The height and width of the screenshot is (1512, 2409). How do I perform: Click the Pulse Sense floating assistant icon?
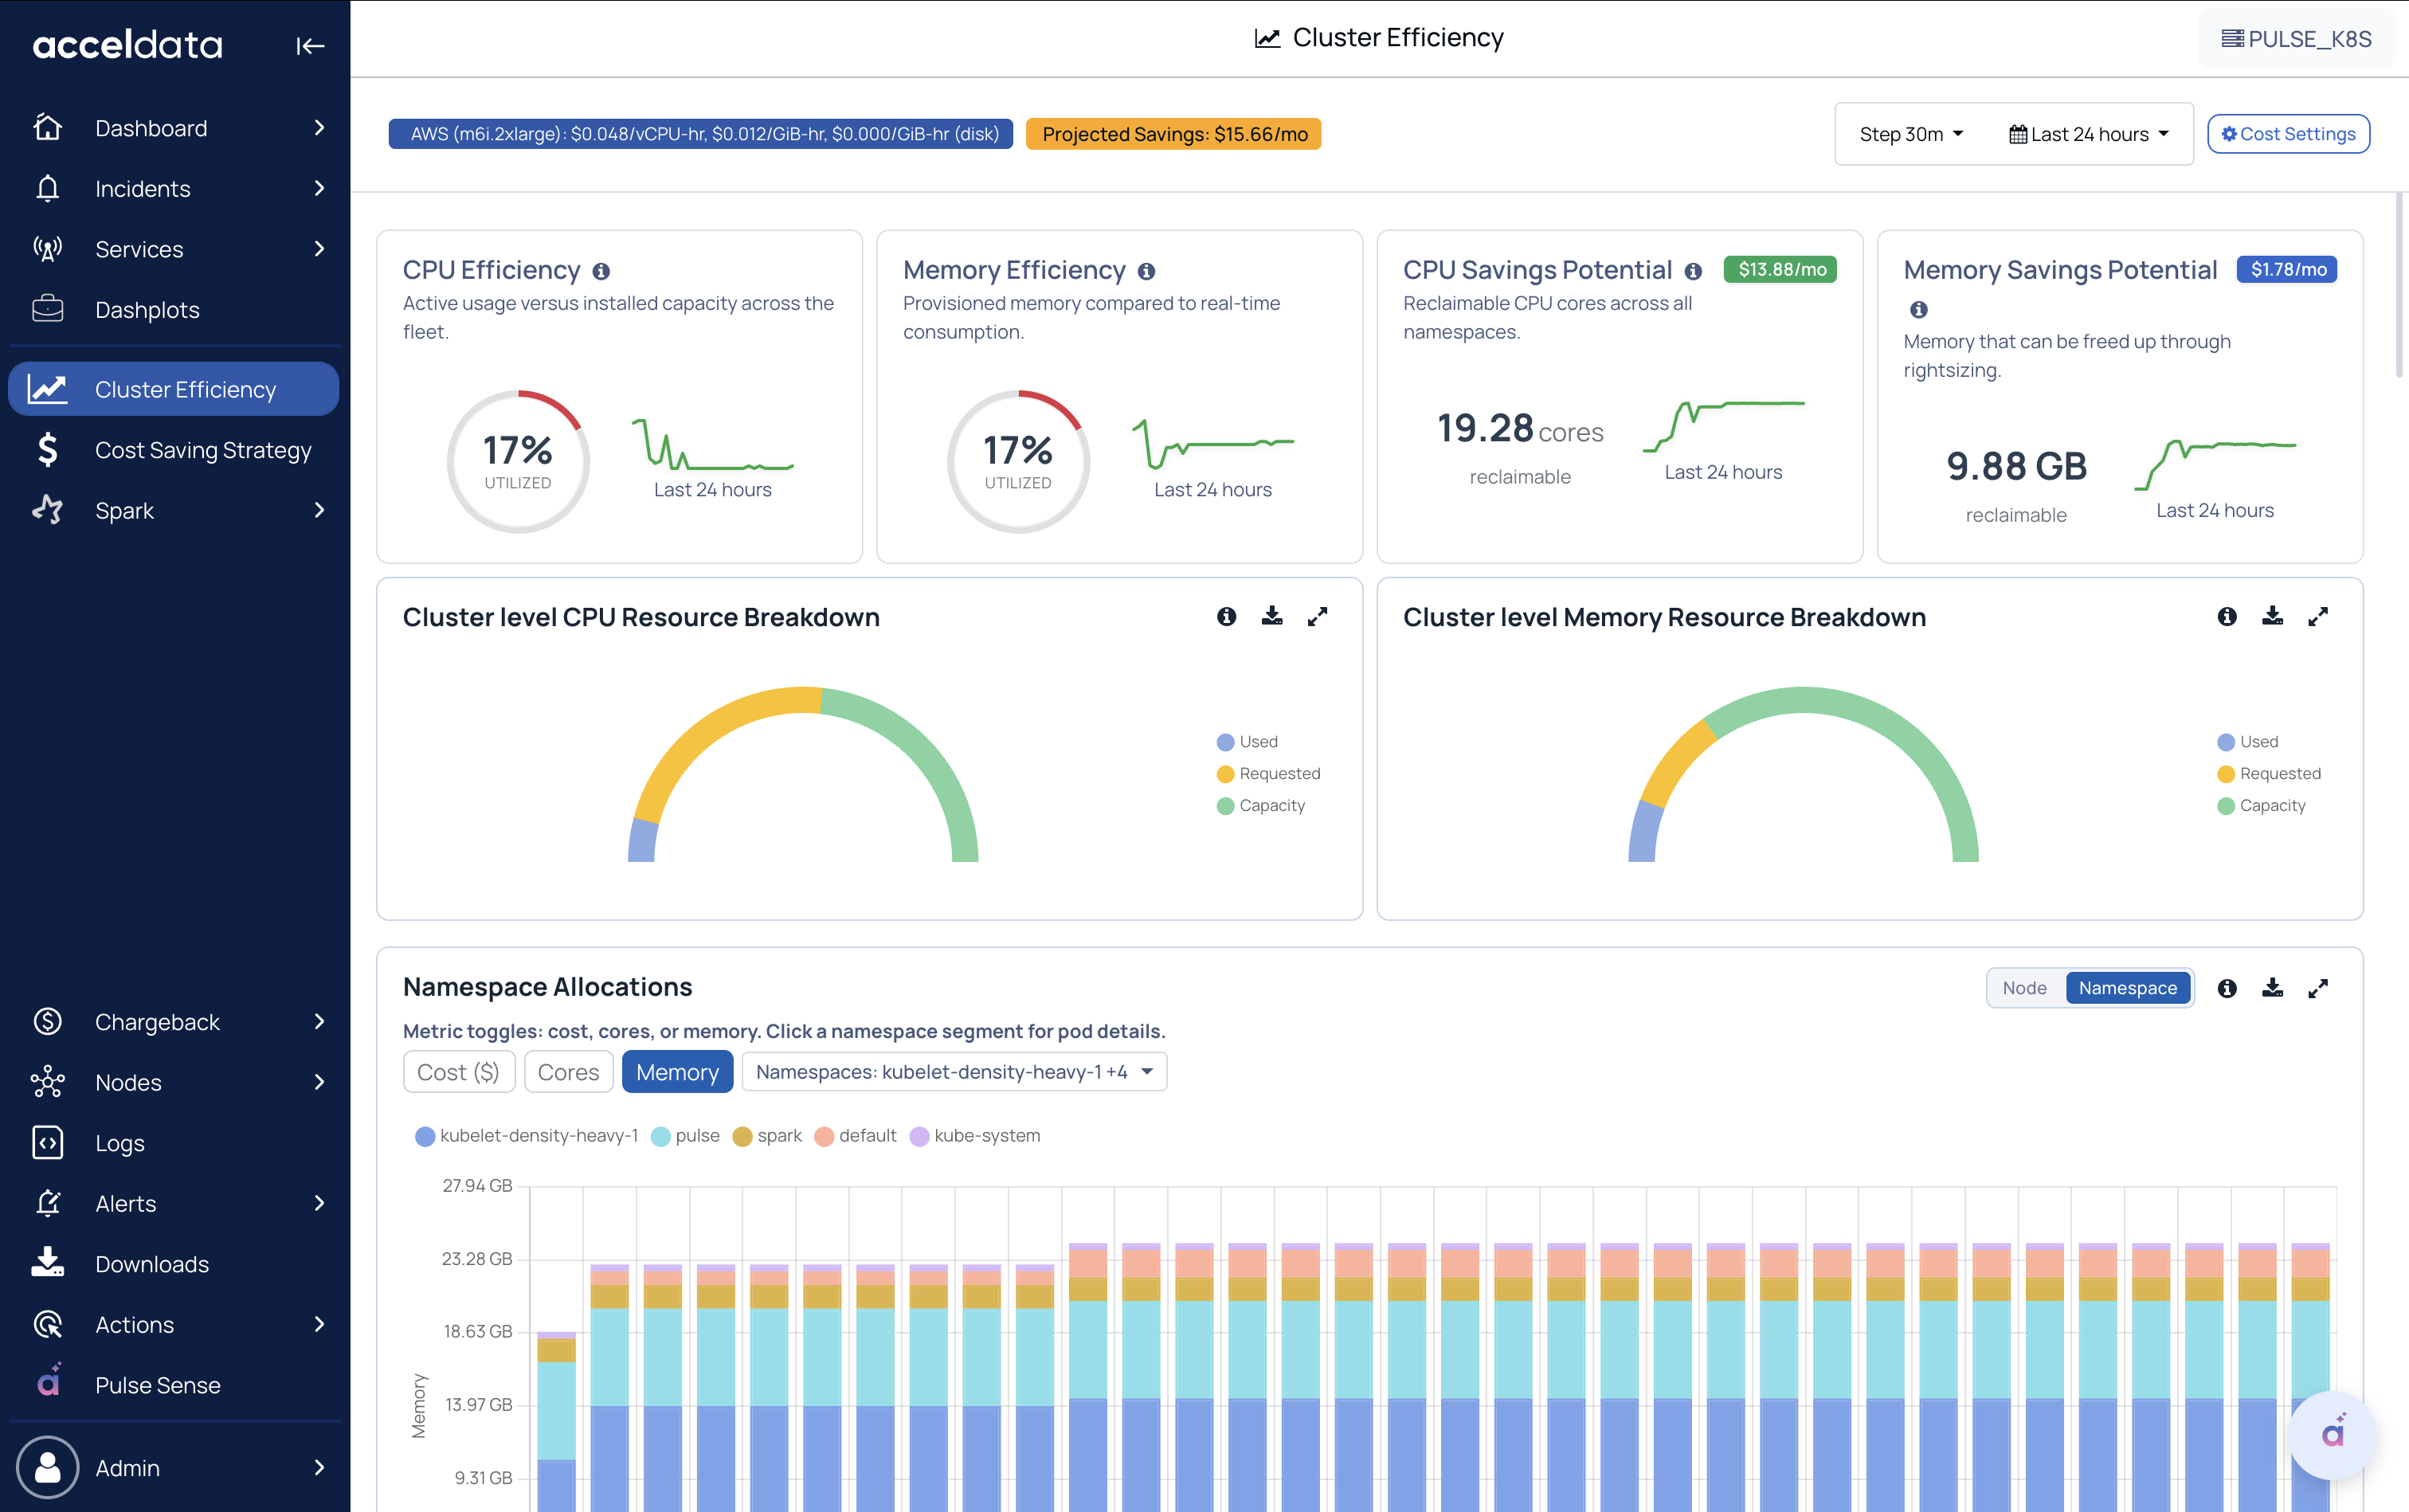coord(2332,1434)
